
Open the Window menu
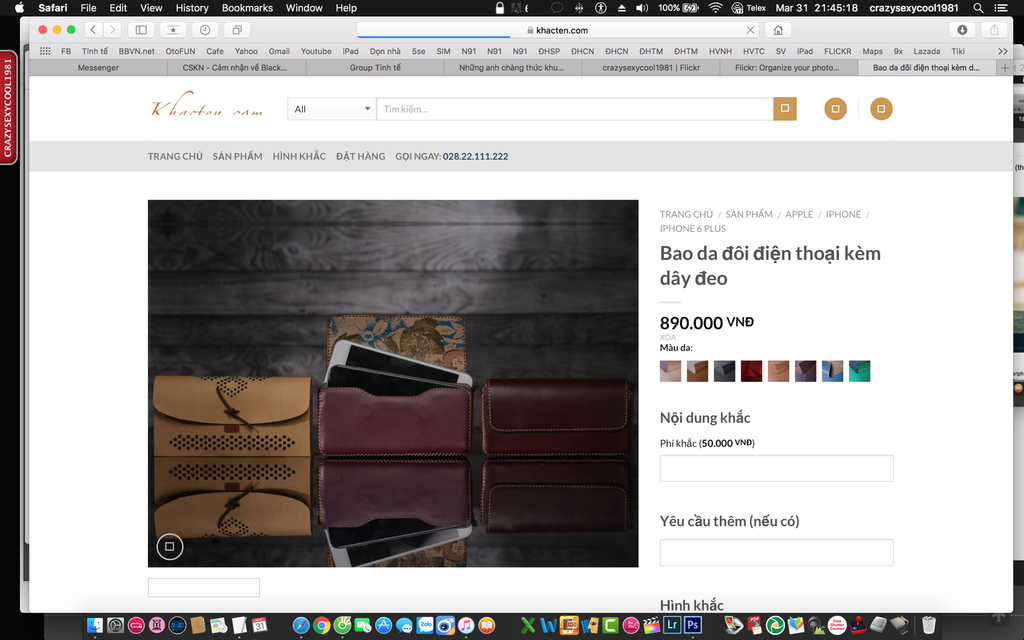coord(304,8)
